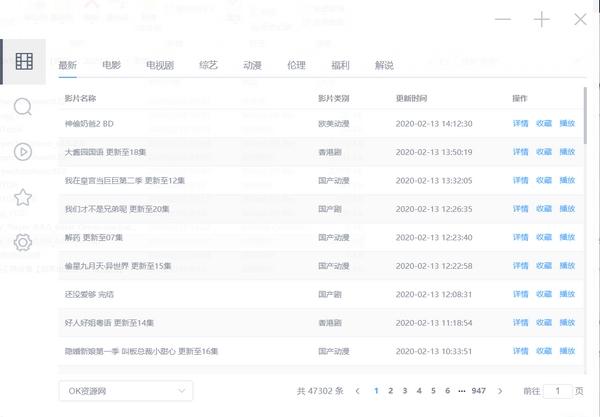Go to page 3
The height and width of the screenshot is (417, 600).
point(405,391)
